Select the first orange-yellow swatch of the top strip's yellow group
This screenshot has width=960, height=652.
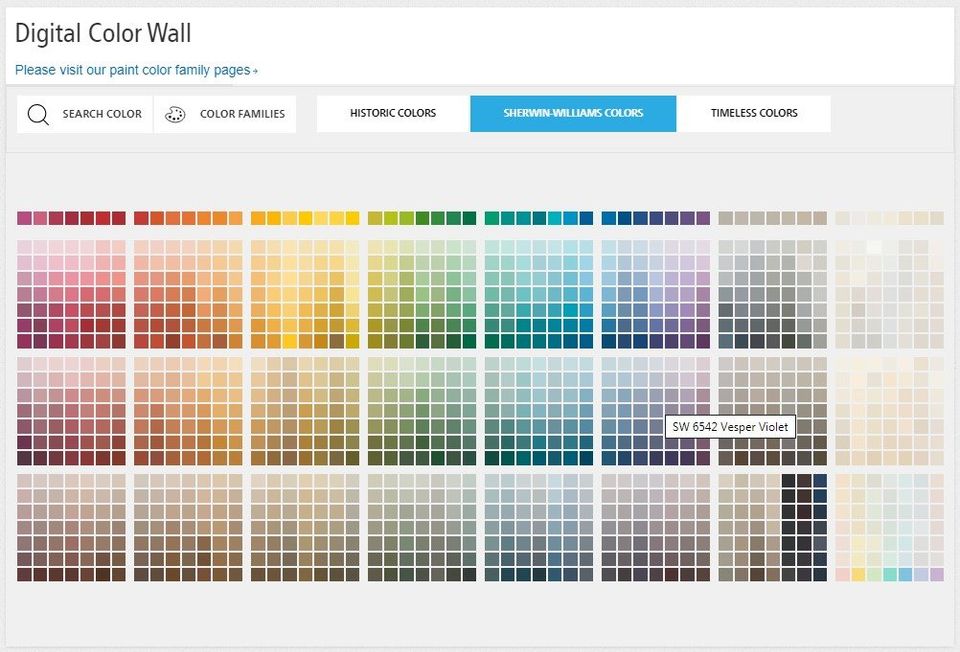pos(258,218)
